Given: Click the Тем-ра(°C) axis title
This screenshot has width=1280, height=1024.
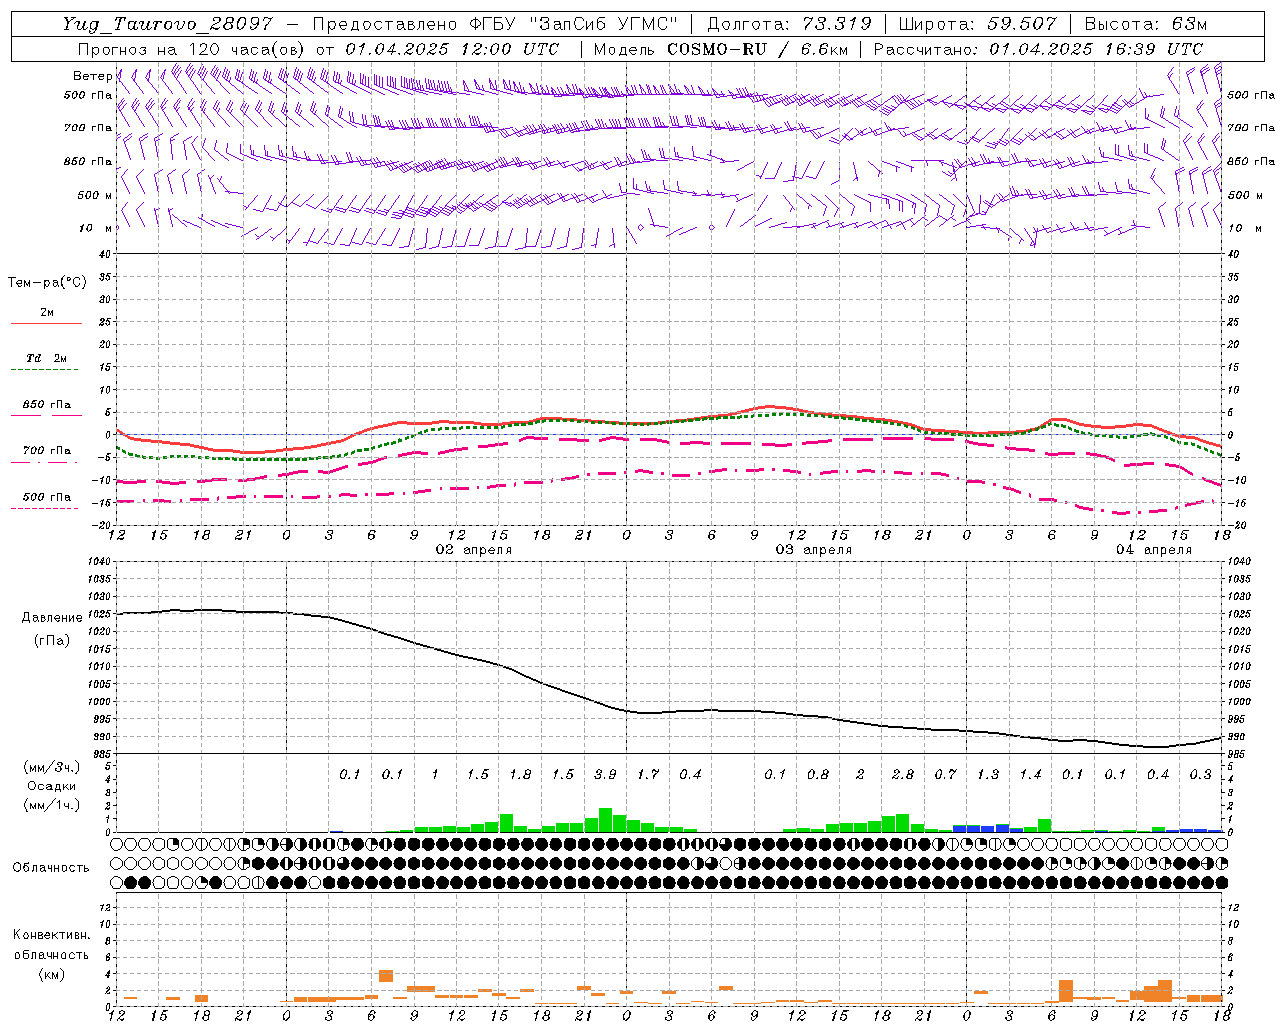Looking at the screenshot, I should tap(47, 283).
